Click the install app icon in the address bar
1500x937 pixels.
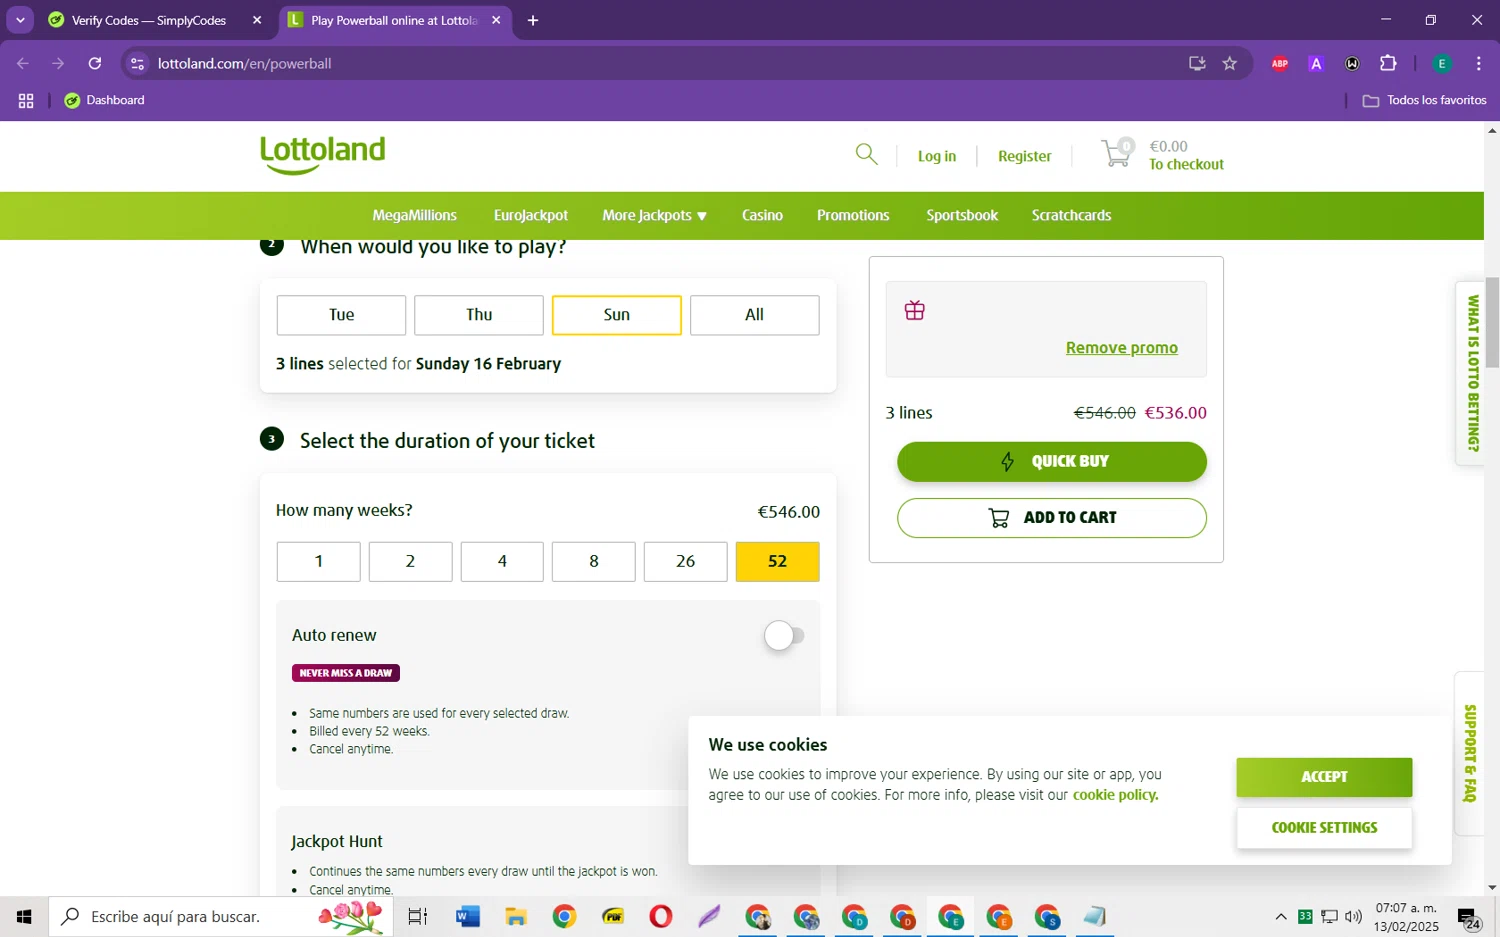click(1197, 63)
